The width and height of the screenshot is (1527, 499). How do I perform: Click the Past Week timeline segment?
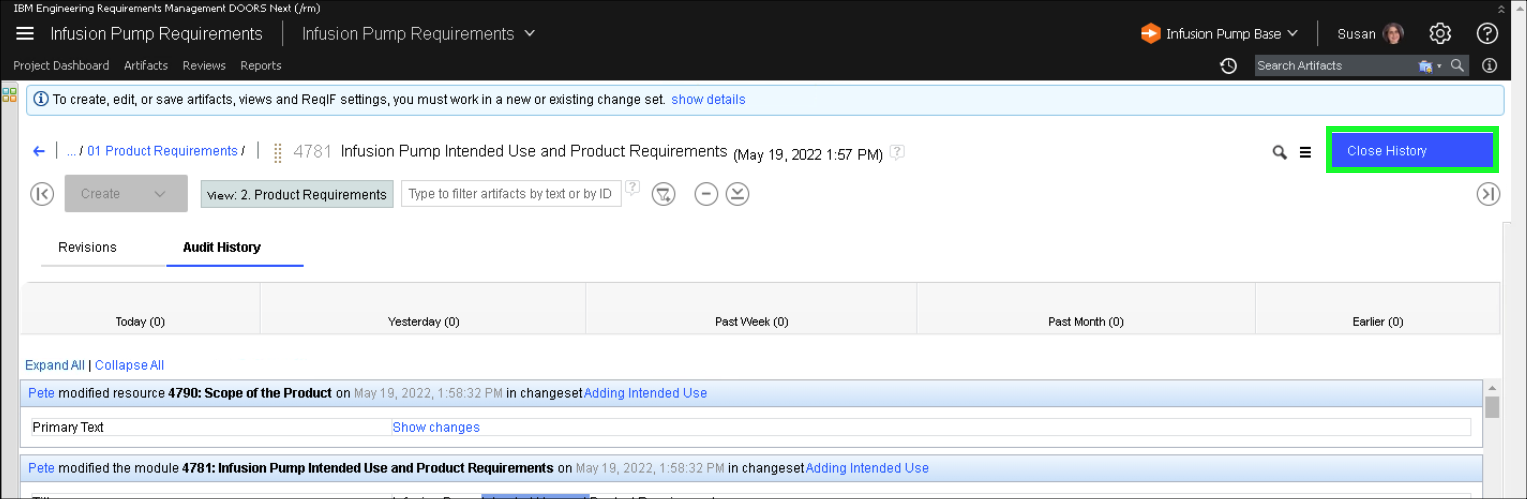point(751,310)
